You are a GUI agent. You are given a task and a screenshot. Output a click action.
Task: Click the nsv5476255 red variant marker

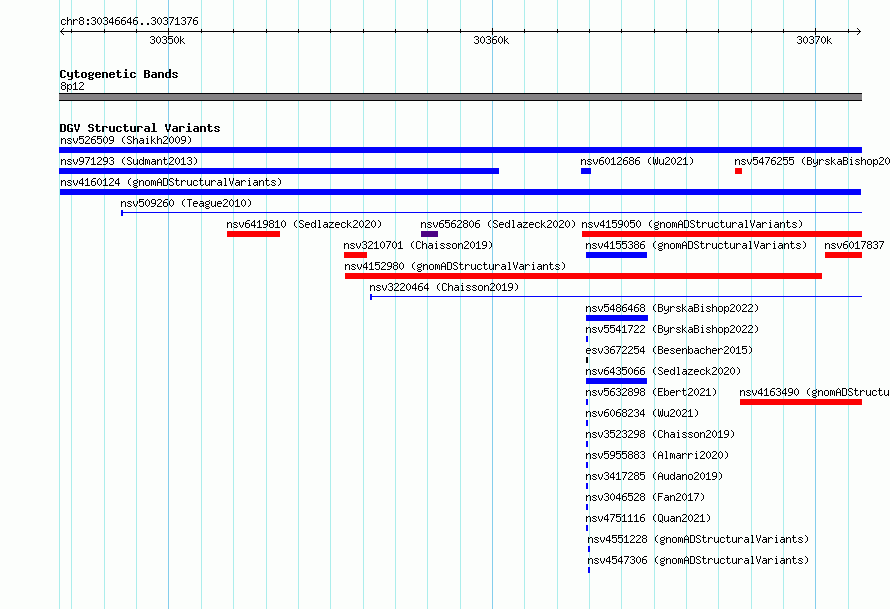pos(738,171)
